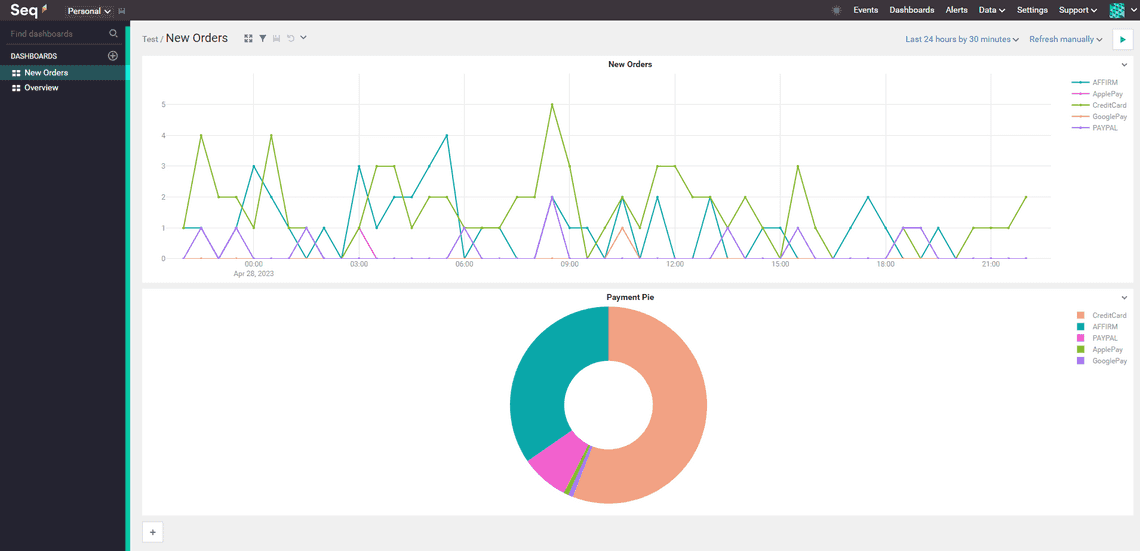Image resolution: width=1140 pixels, height=551 pixels.
Task: Add a new dashboard with the plus icon
Action: pos(113,56)
